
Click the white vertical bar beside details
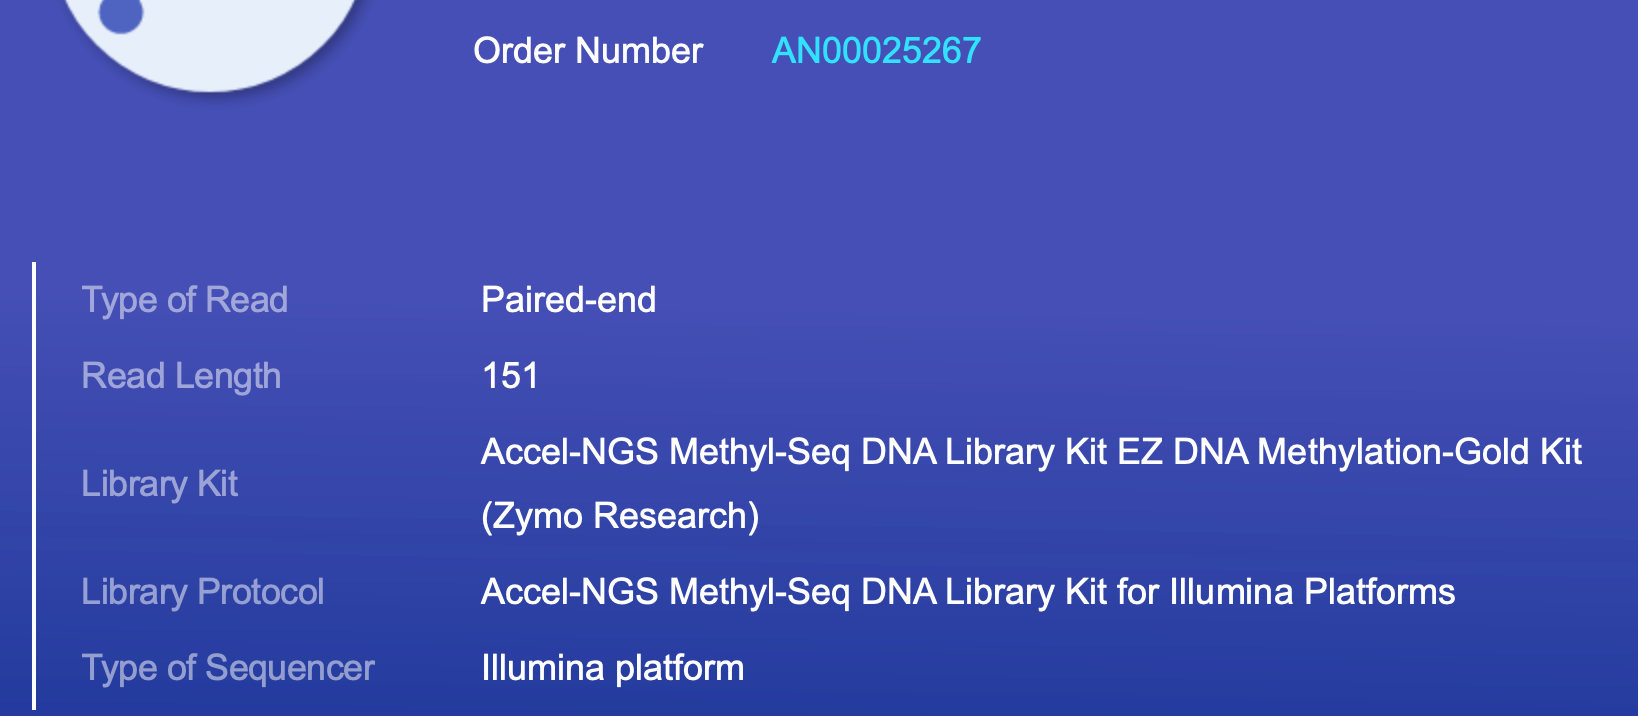pos(34,486)
